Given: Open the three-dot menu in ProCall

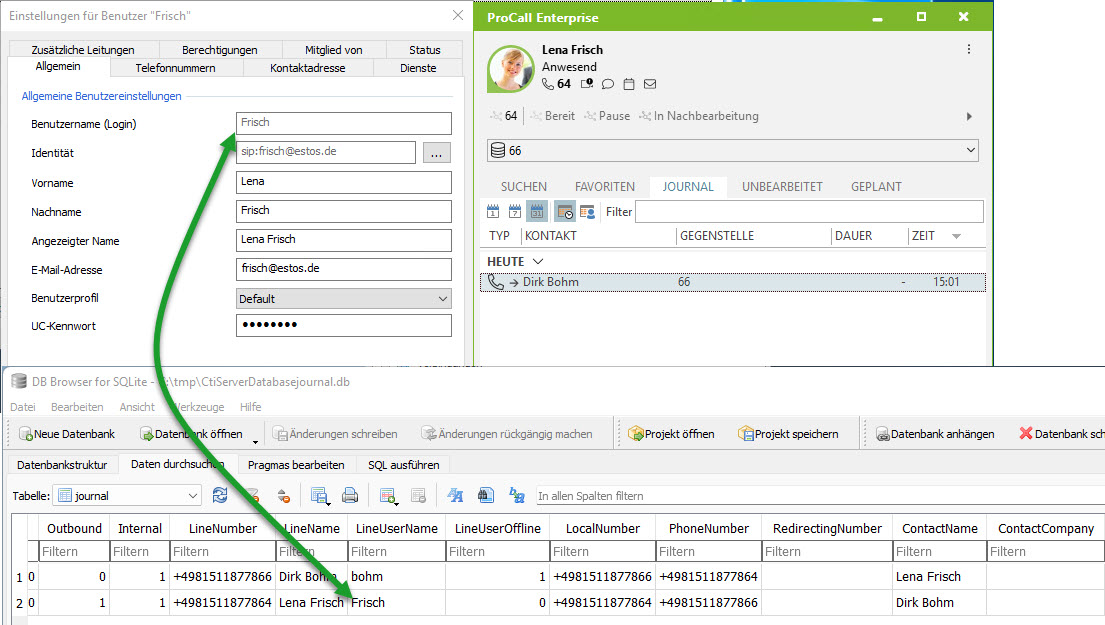Looking at the screenshot, I should tap(968, 50).
